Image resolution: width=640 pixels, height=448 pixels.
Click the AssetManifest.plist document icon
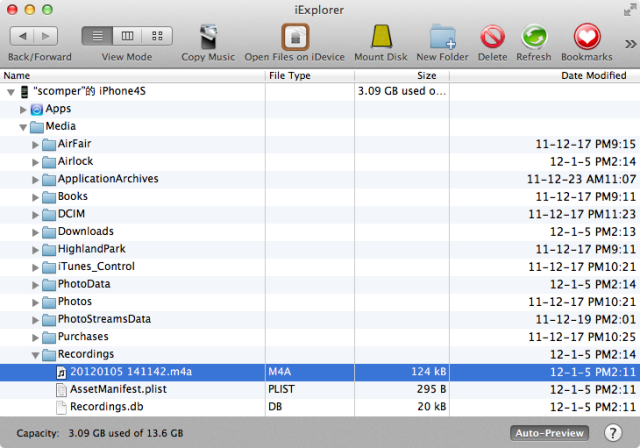61,390
